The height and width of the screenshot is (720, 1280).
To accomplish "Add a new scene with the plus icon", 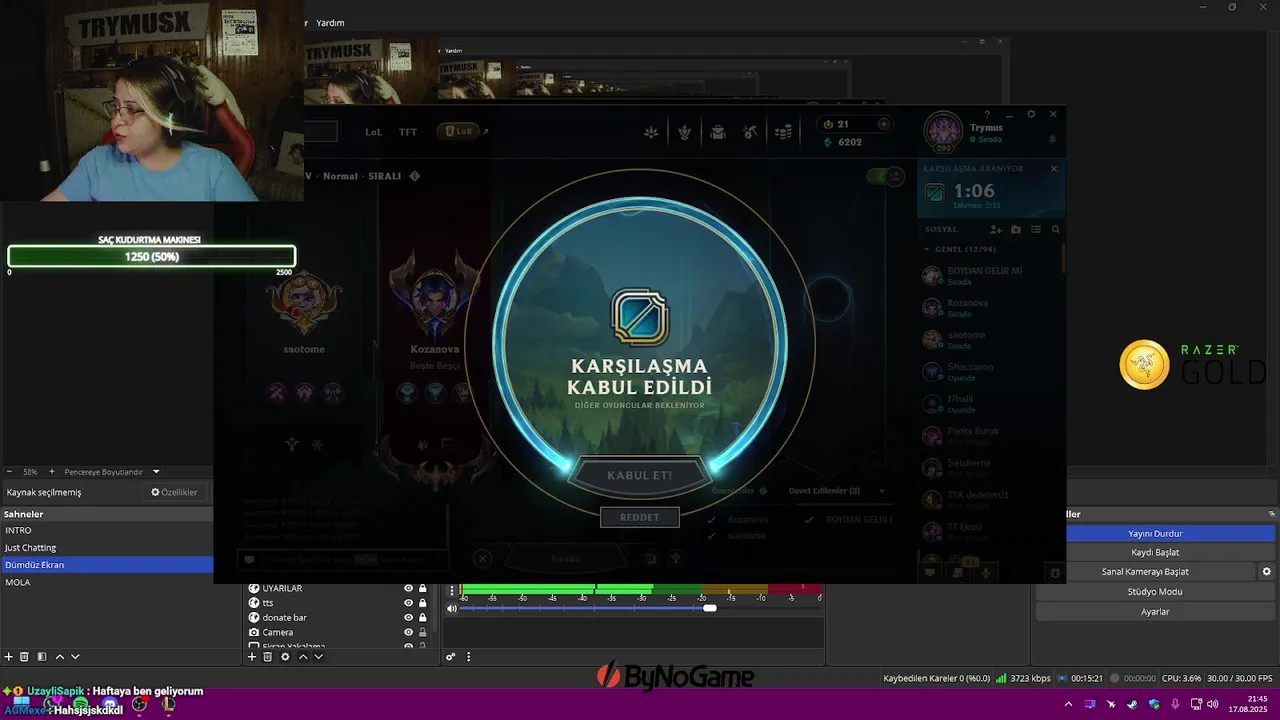I will (9, 657).
